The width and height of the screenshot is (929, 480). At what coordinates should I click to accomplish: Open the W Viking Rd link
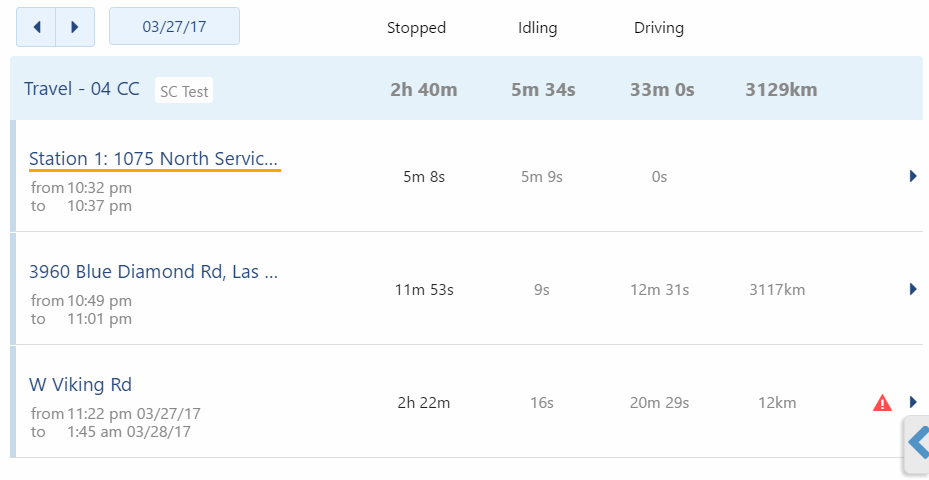81,385
